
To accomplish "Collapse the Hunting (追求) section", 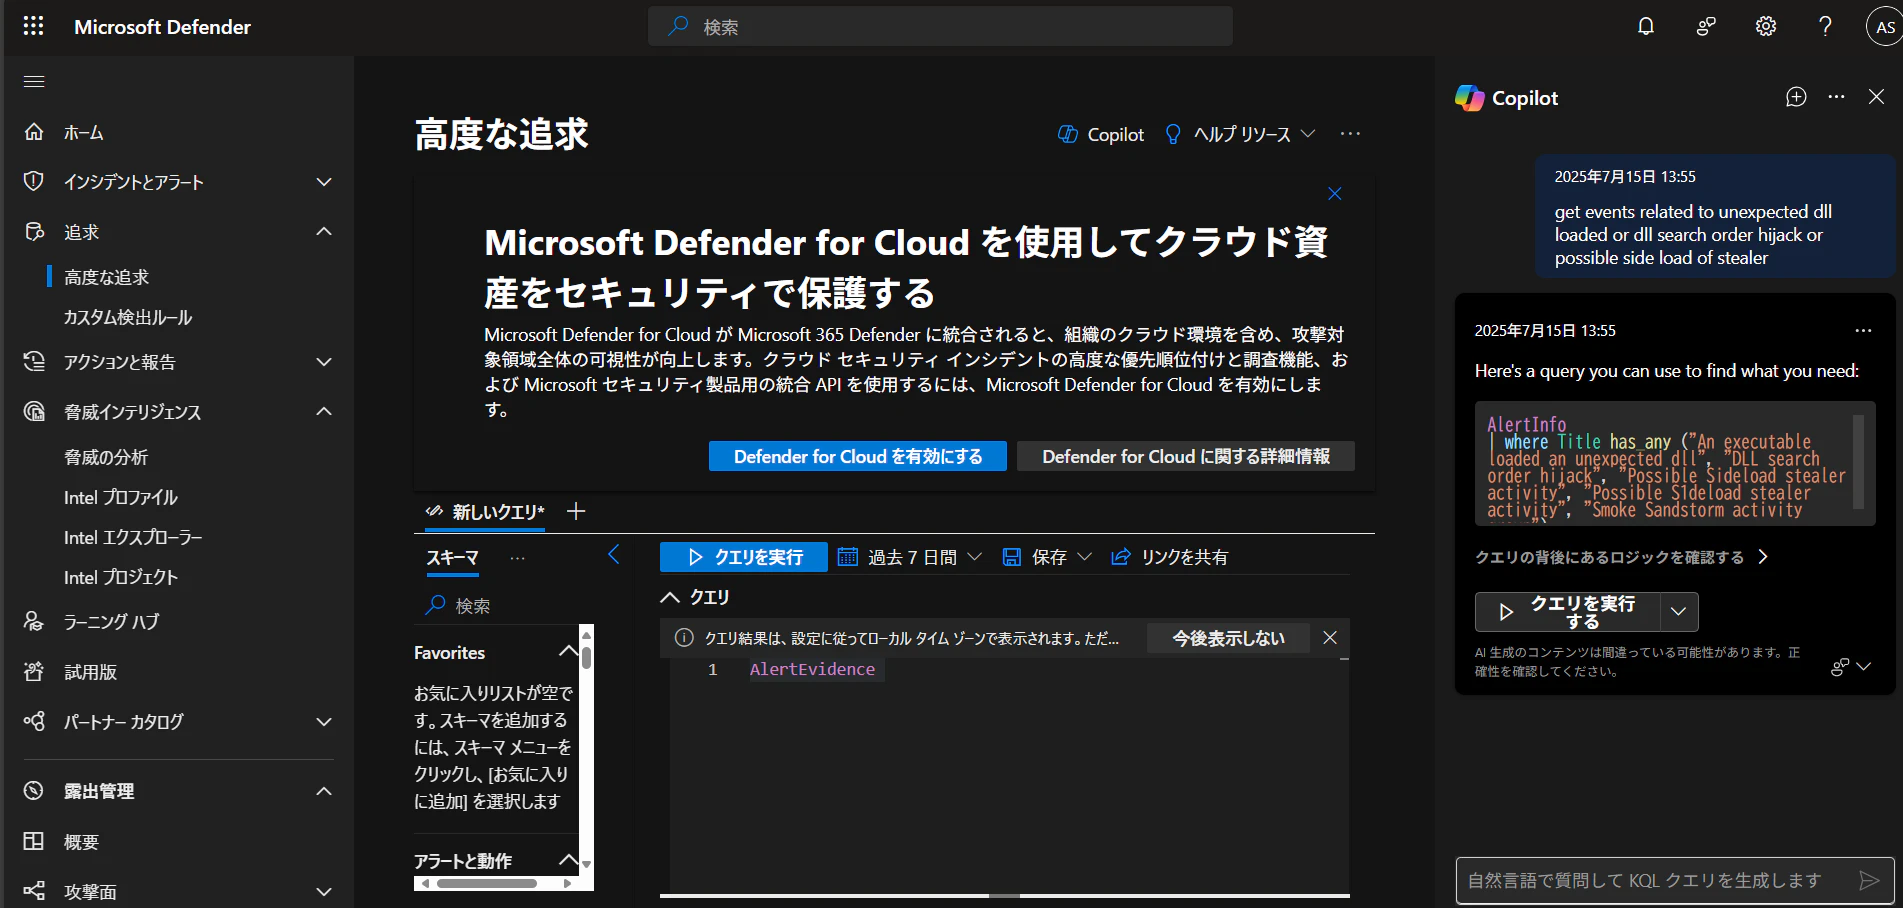I will click(324, 231).
